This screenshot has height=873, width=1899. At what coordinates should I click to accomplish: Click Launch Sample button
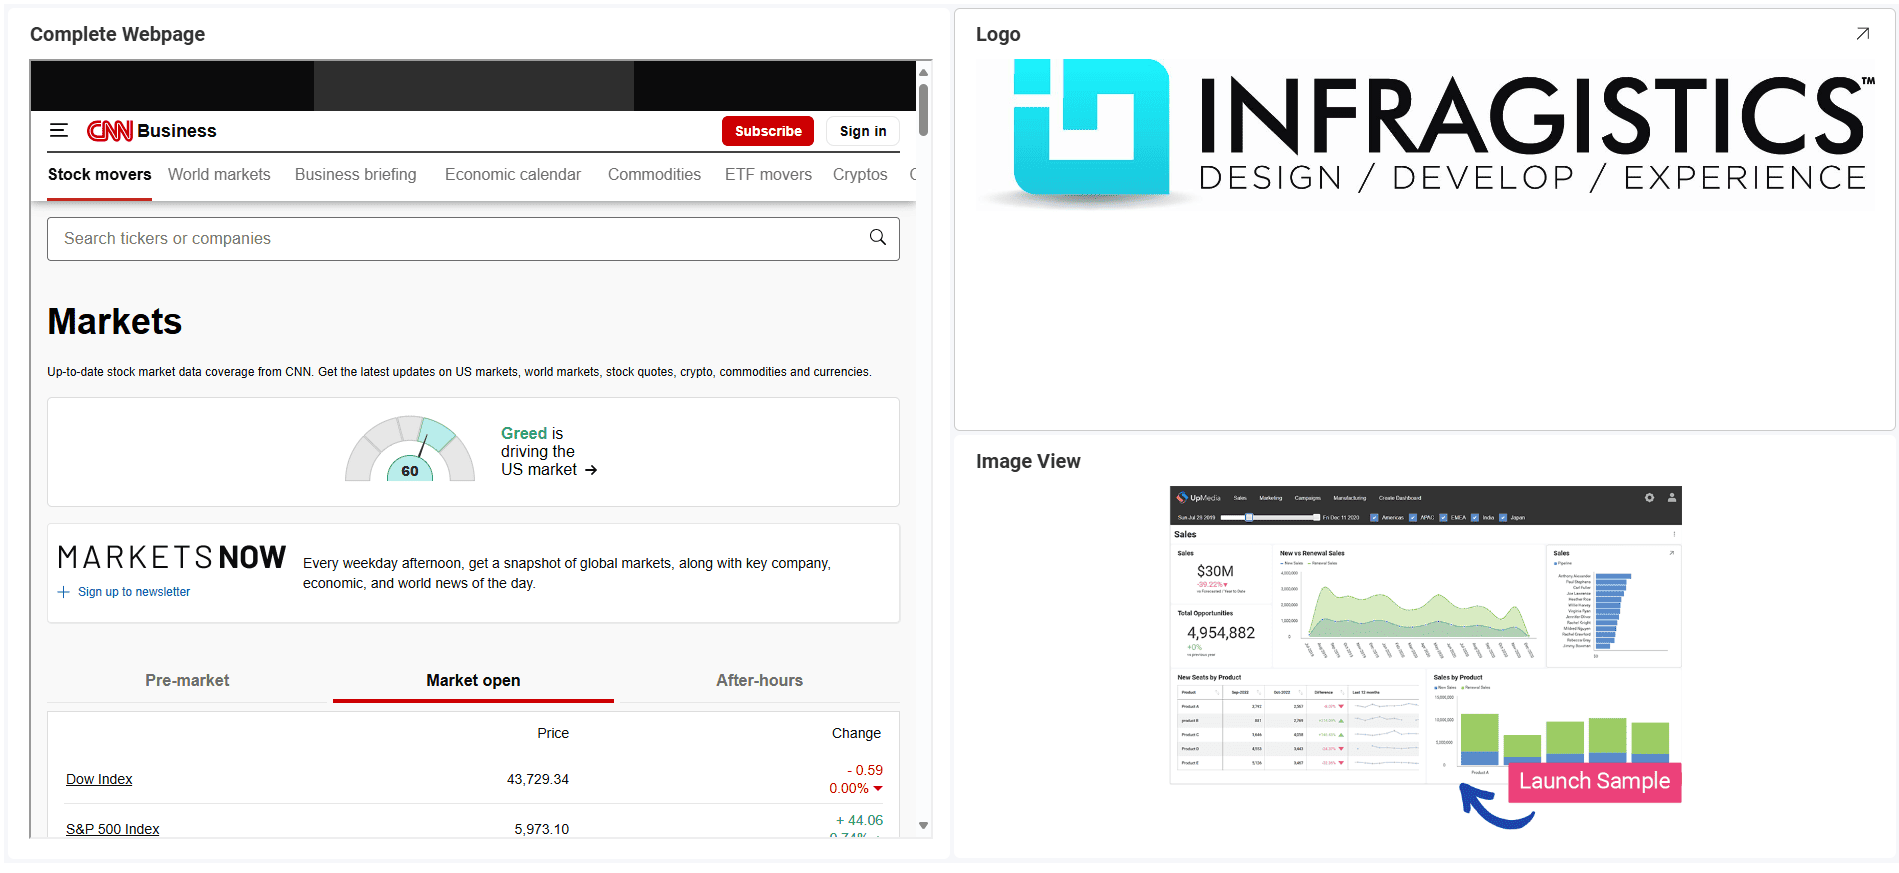pyautogui.click(x=1594, y=782)
